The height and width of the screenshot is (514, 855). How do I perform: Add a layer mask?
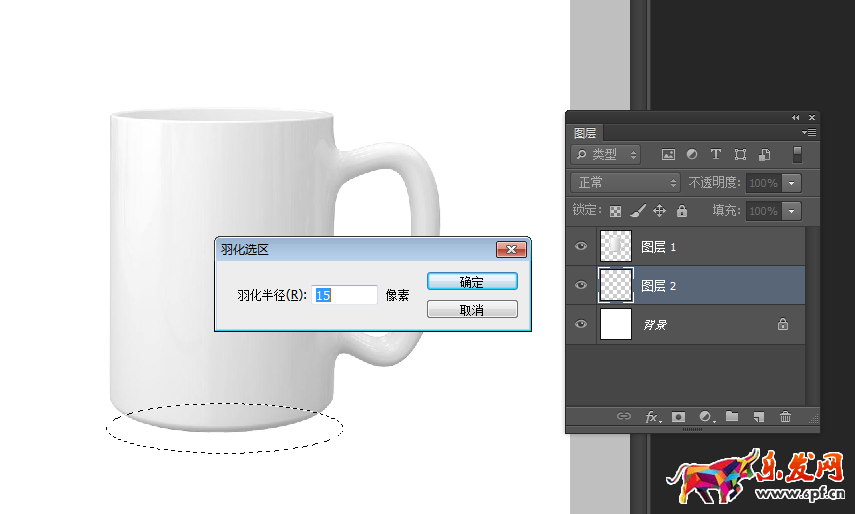[679, 417]
